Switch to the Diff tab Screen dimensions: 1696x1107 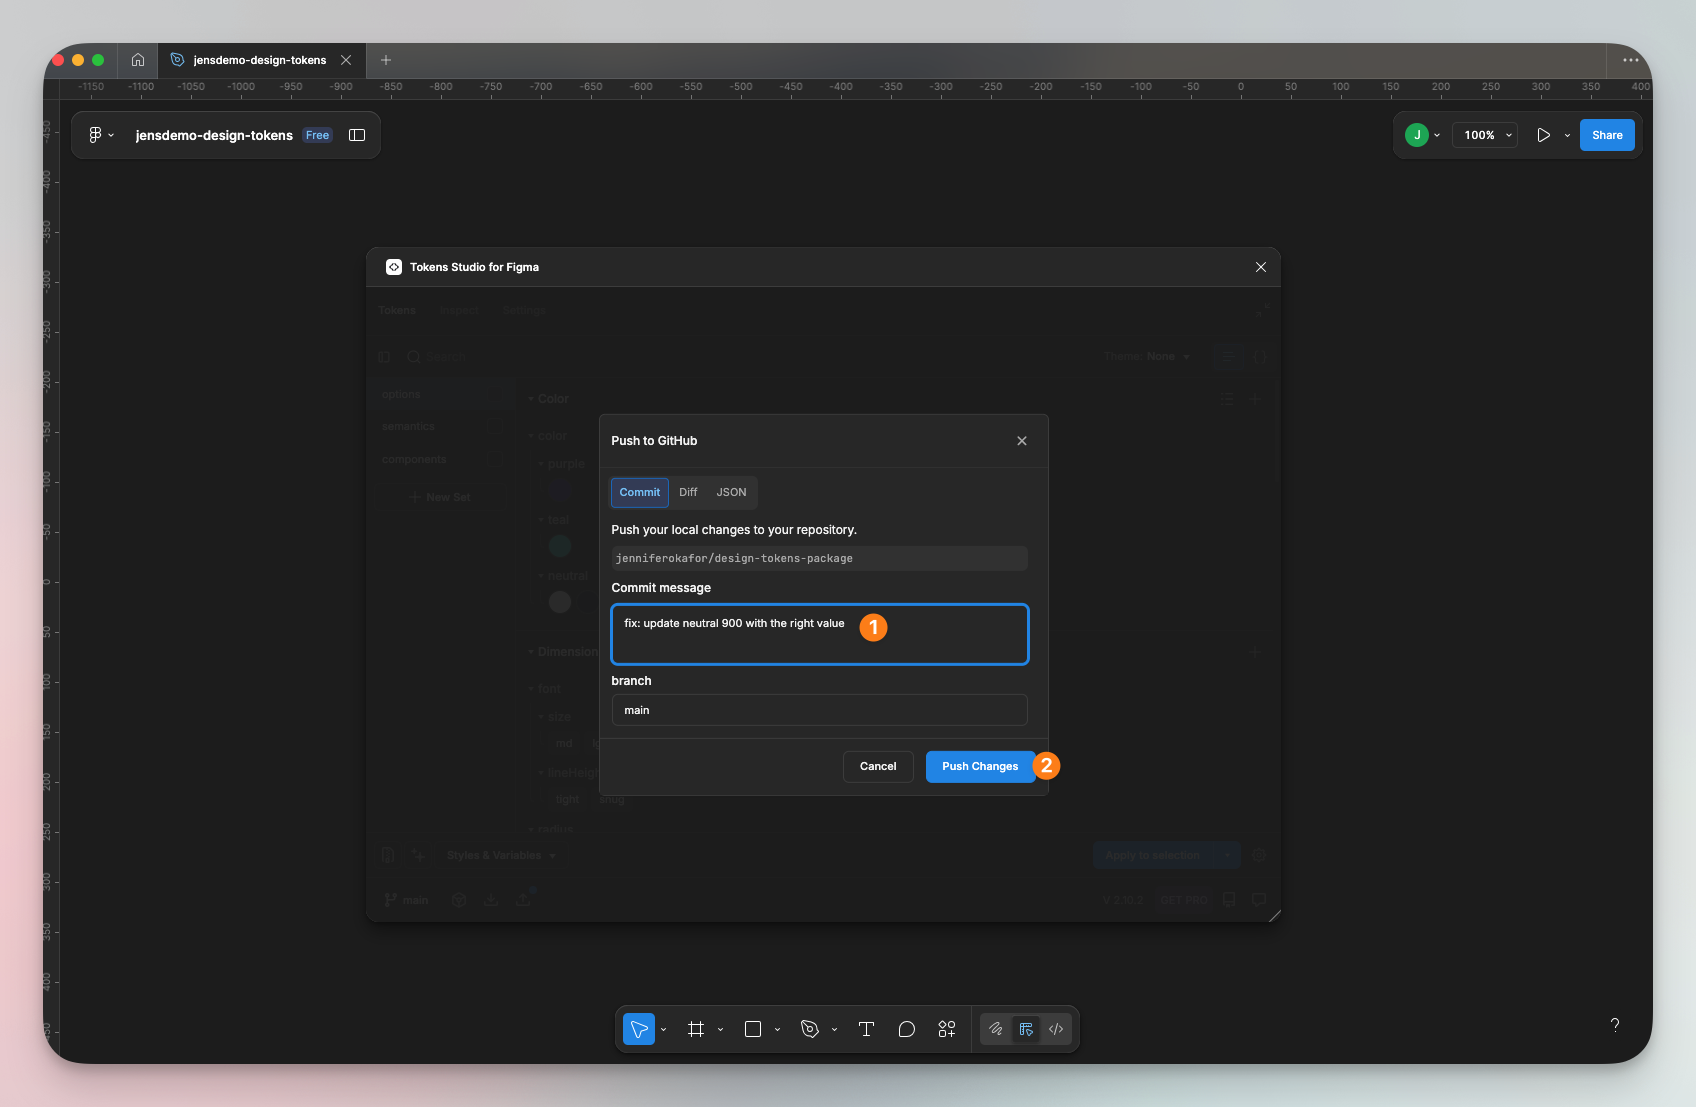point(688,492)
